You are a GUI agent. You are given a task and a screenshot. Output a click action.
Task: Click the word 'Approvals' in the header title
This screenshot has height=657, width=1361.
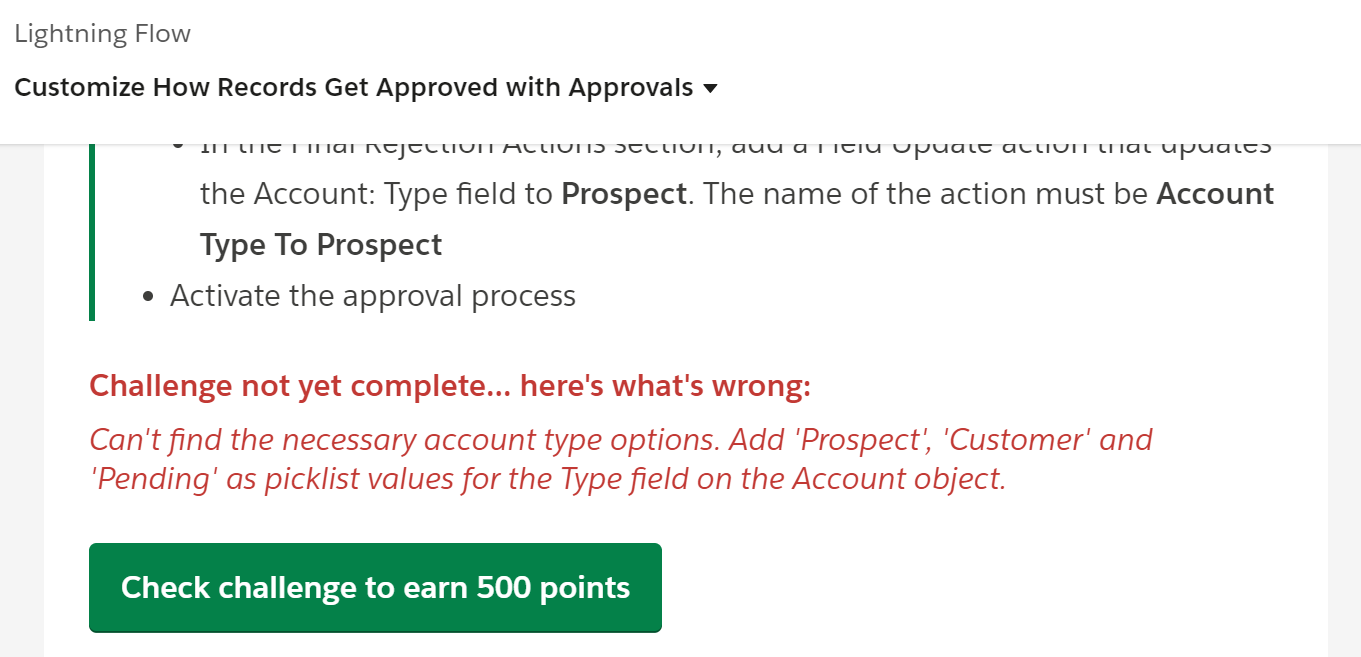[x=631, y=88]
